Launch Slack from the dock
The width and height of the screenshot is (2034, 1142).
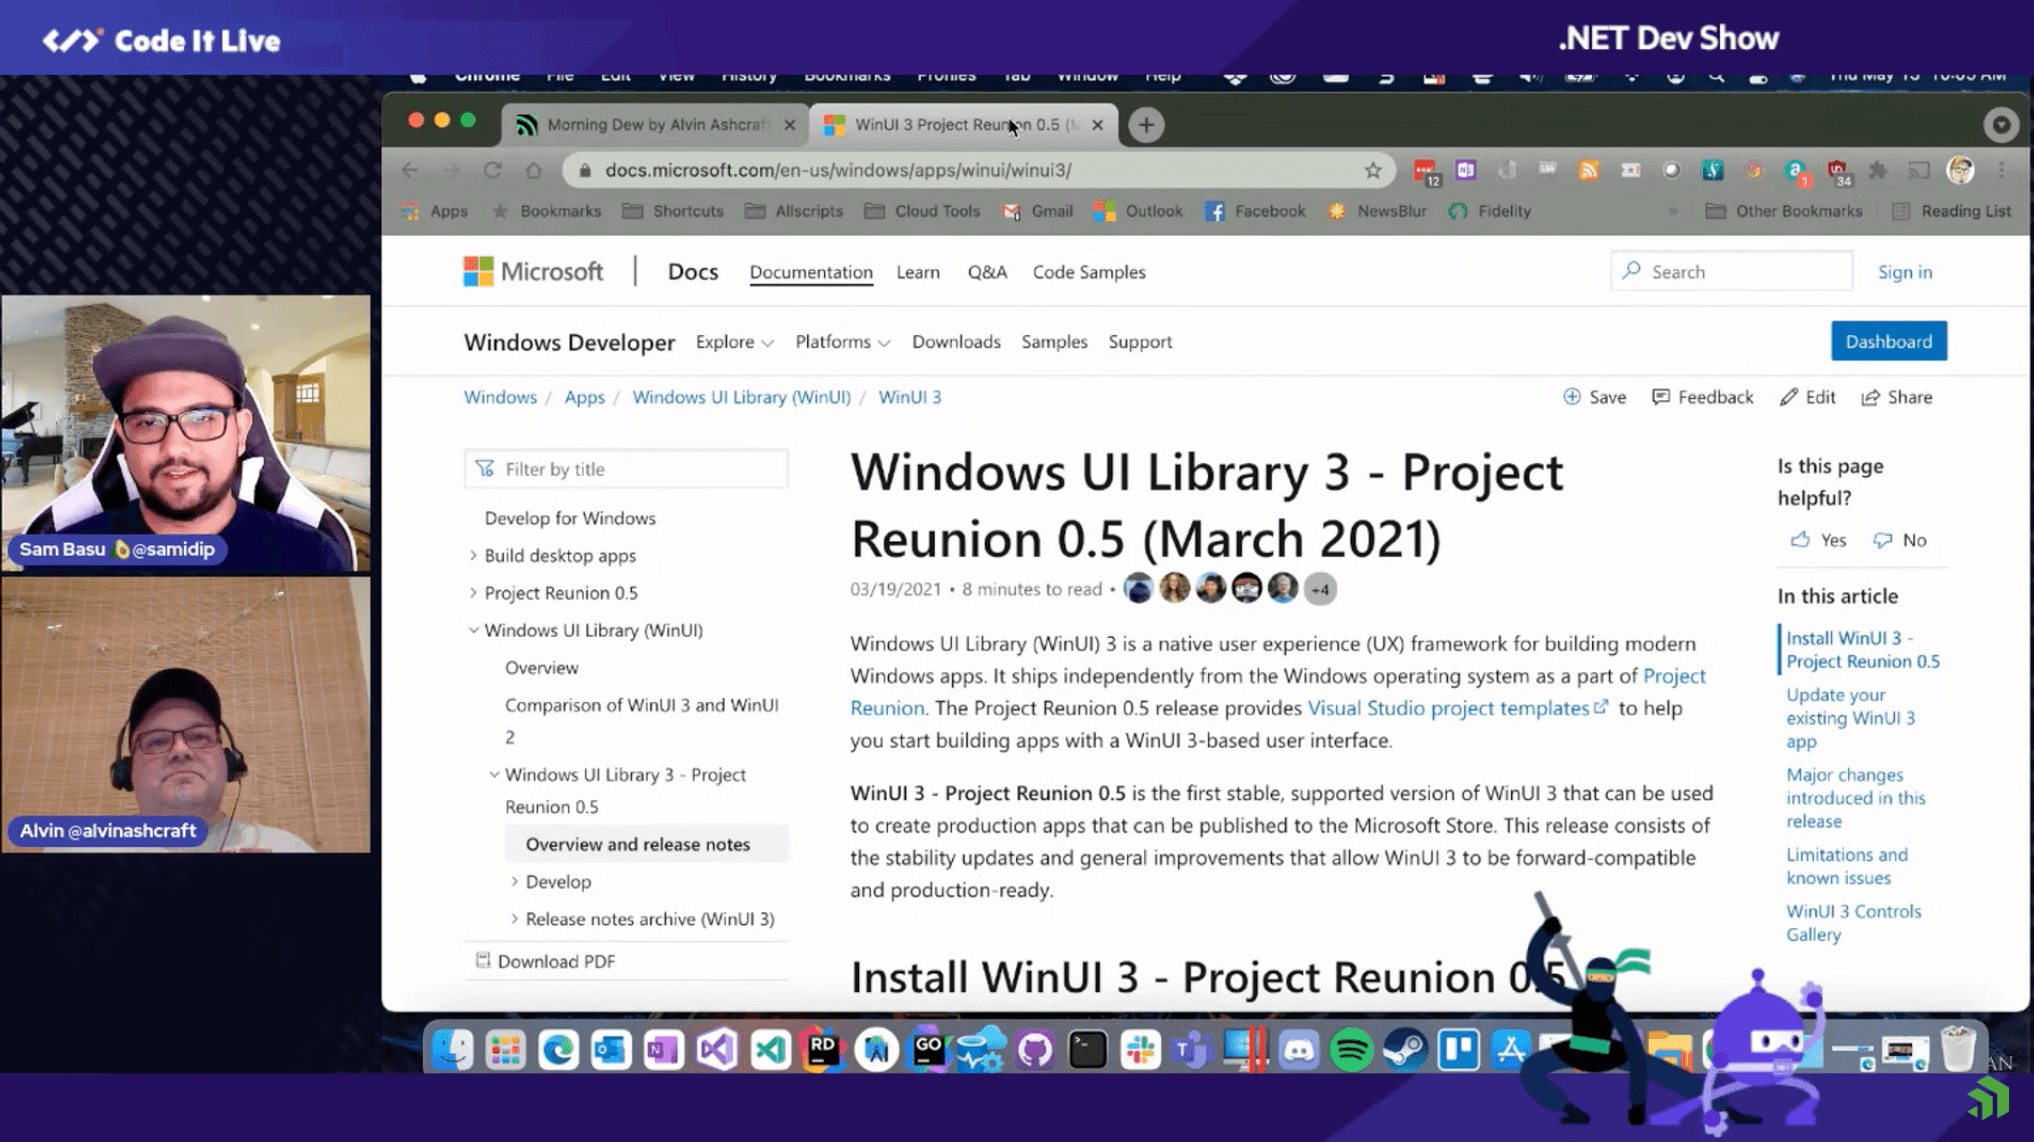[x=1141, y=1049]
